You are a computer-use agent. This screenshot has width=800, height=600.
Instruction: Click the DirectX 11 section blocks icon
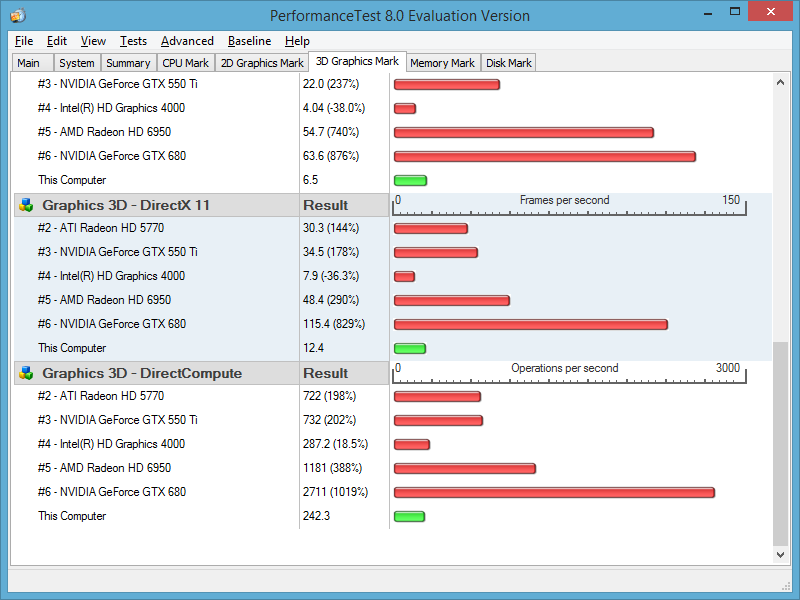click(26, 205)
